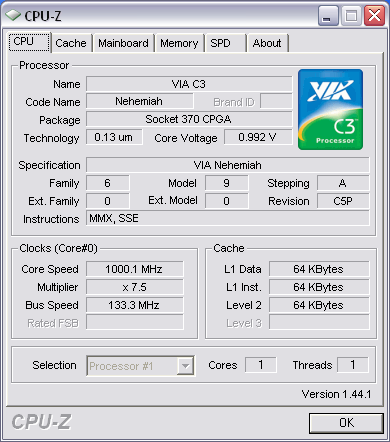
Task: Click the VIA C3 Processor logo
Action: pos(330,109)
